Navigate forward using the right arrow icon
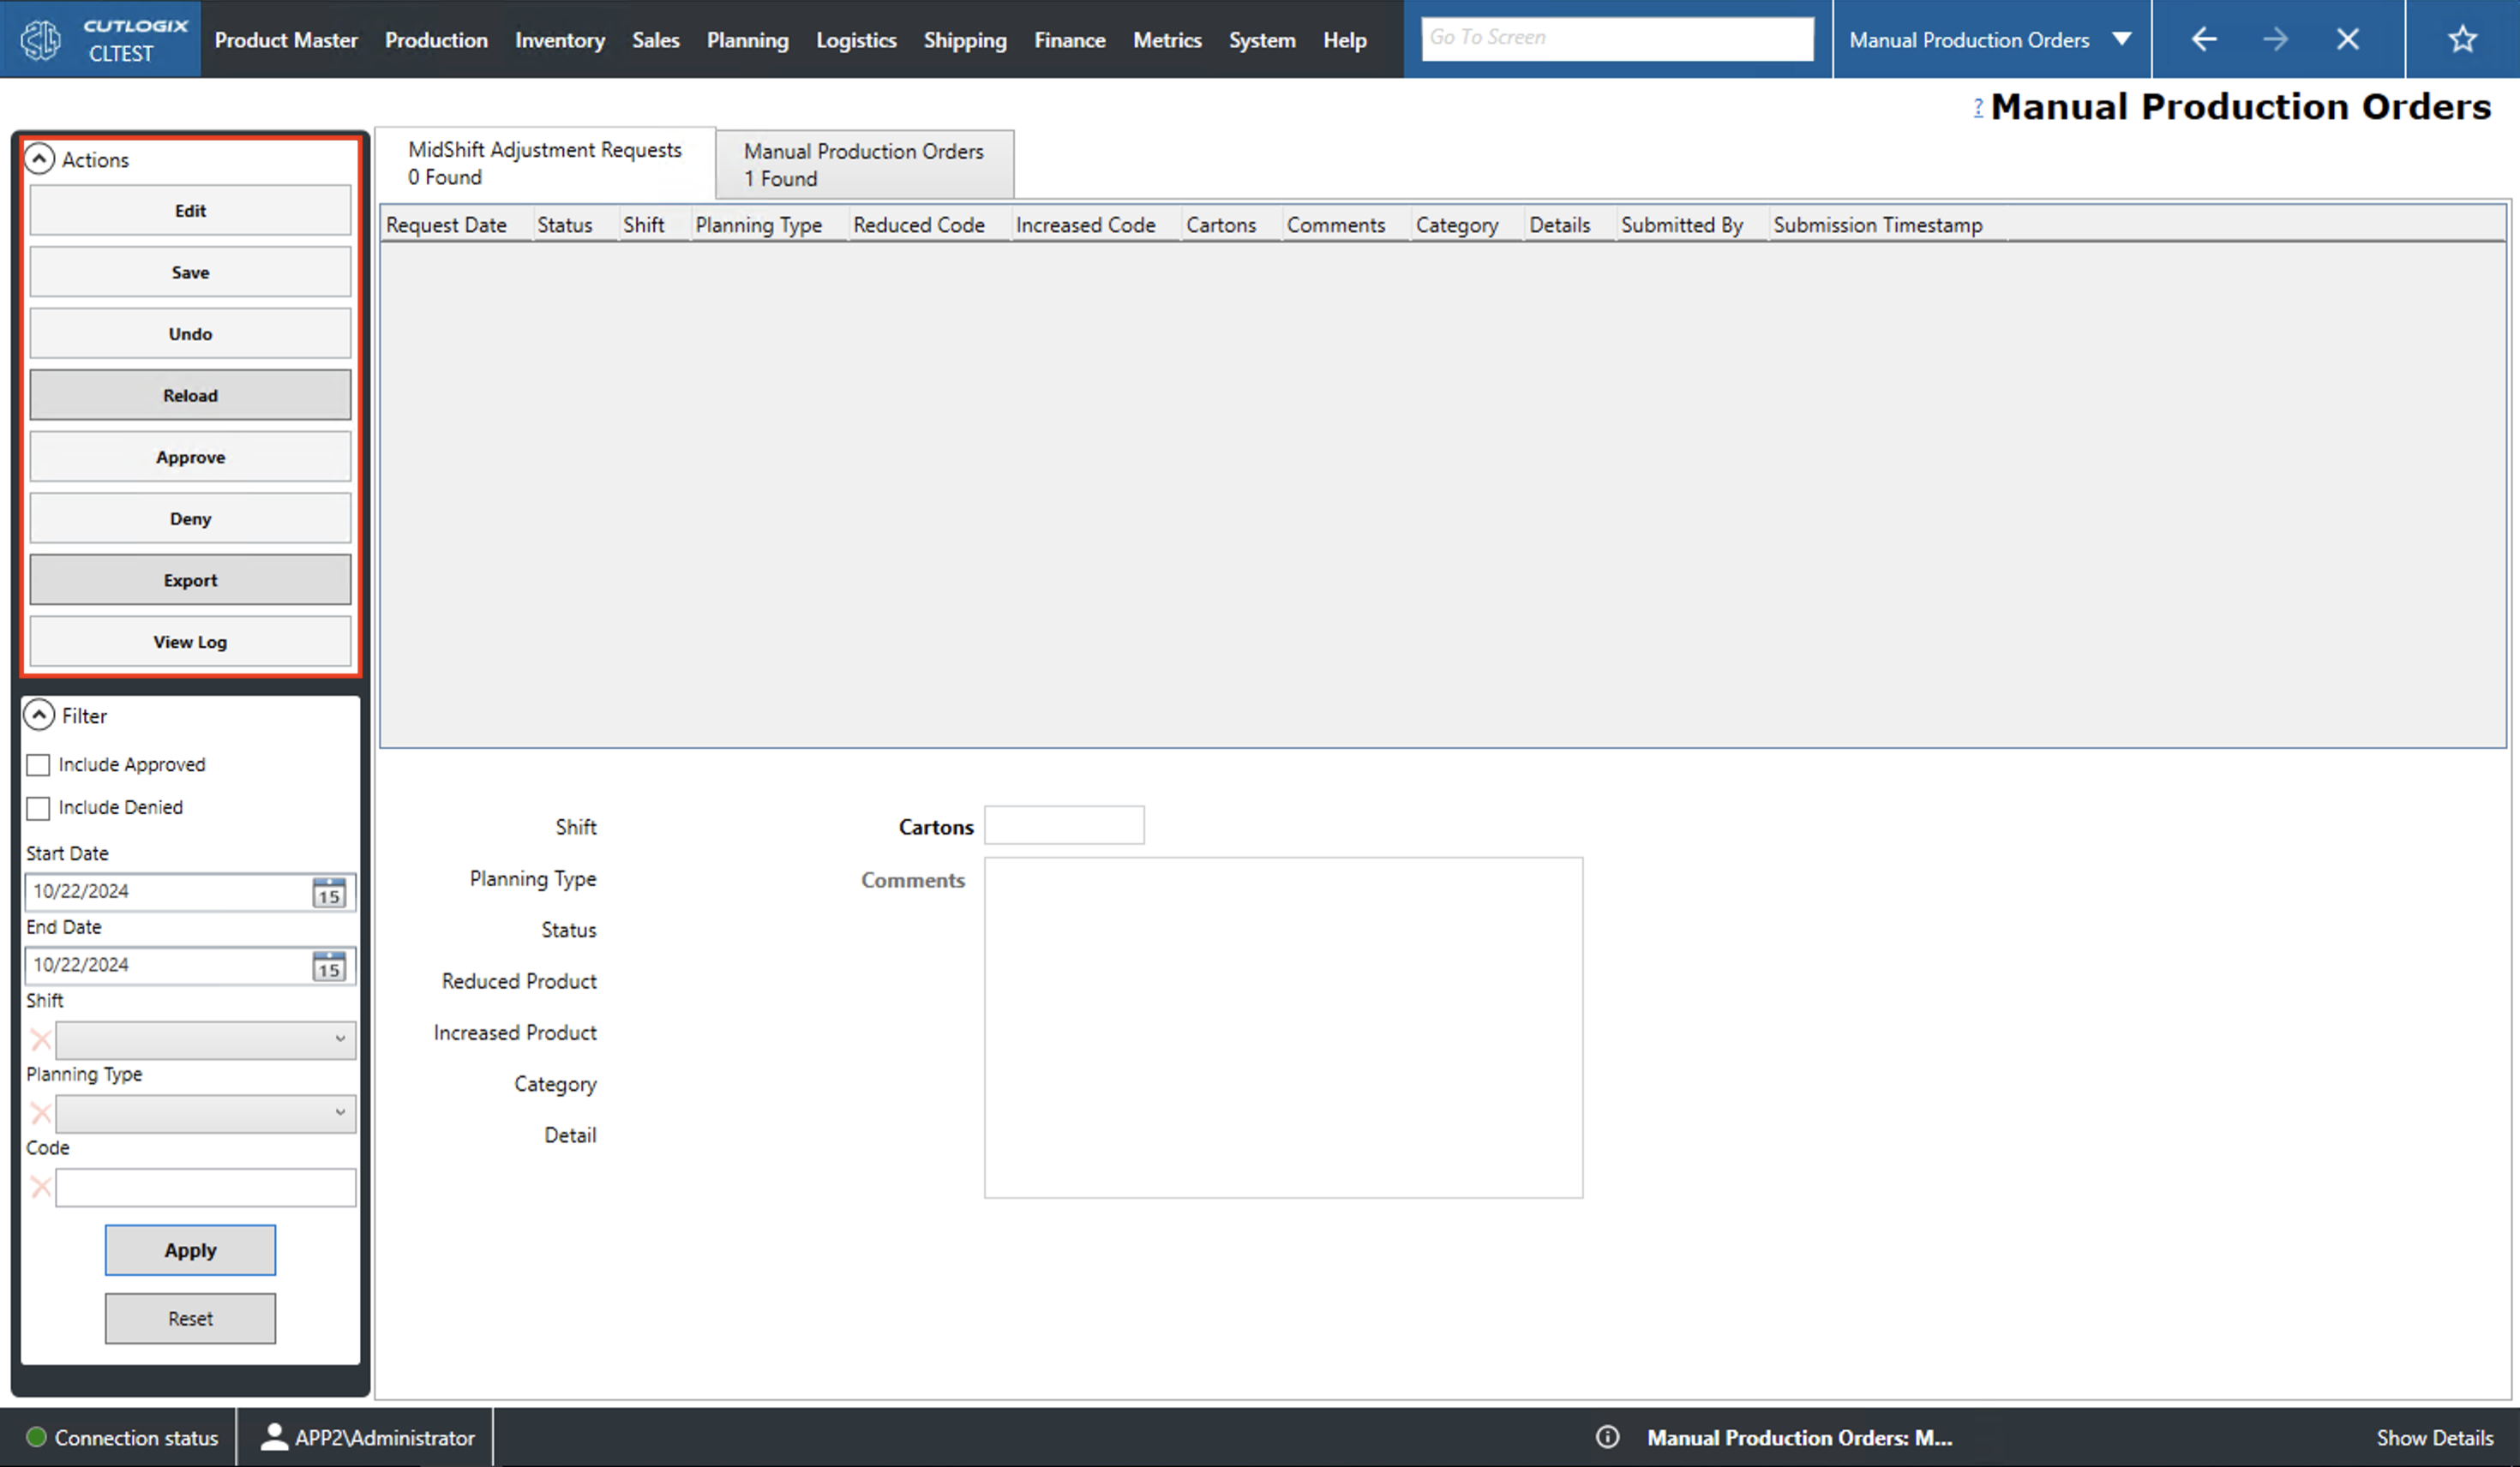 point(2275,39)
